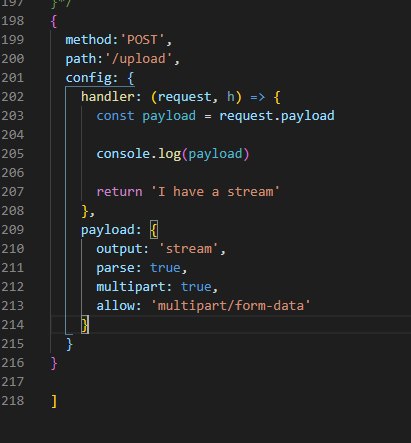This screenshot has width=411, height=443.
Task: Click 'payload' argument inside console.log
Action: point(215,154)
